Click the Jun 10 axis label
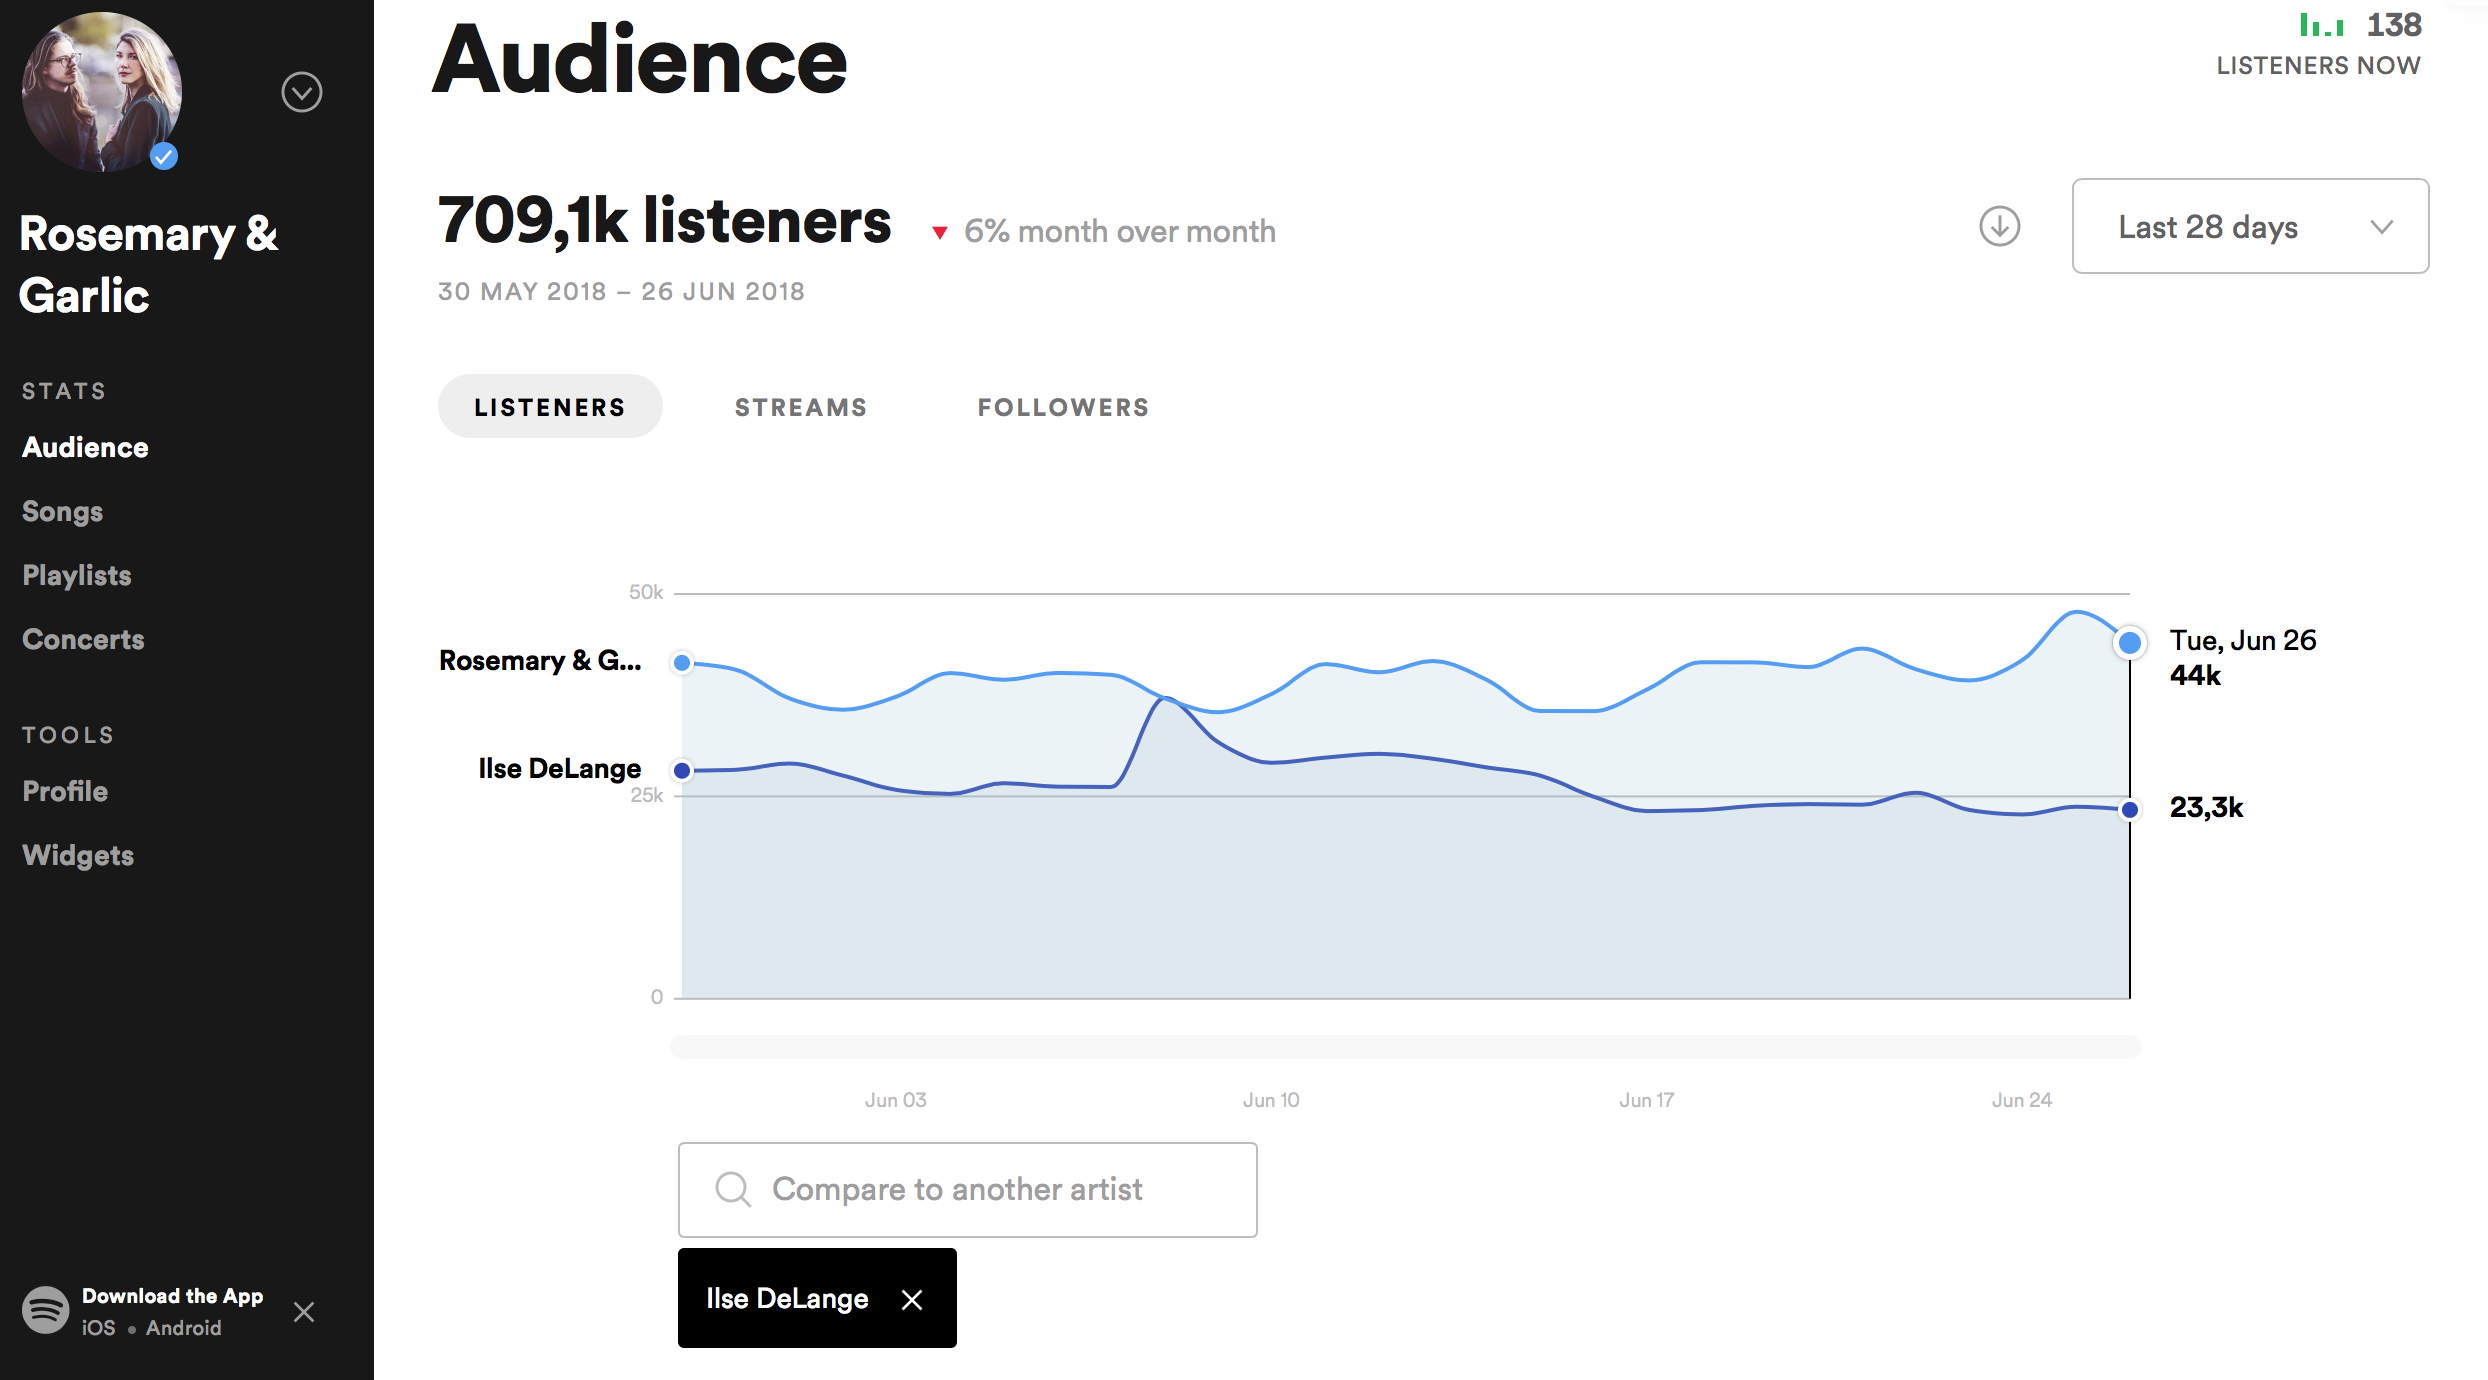This screenshot has width=2488, height=1380. tap(1271, 1100)
